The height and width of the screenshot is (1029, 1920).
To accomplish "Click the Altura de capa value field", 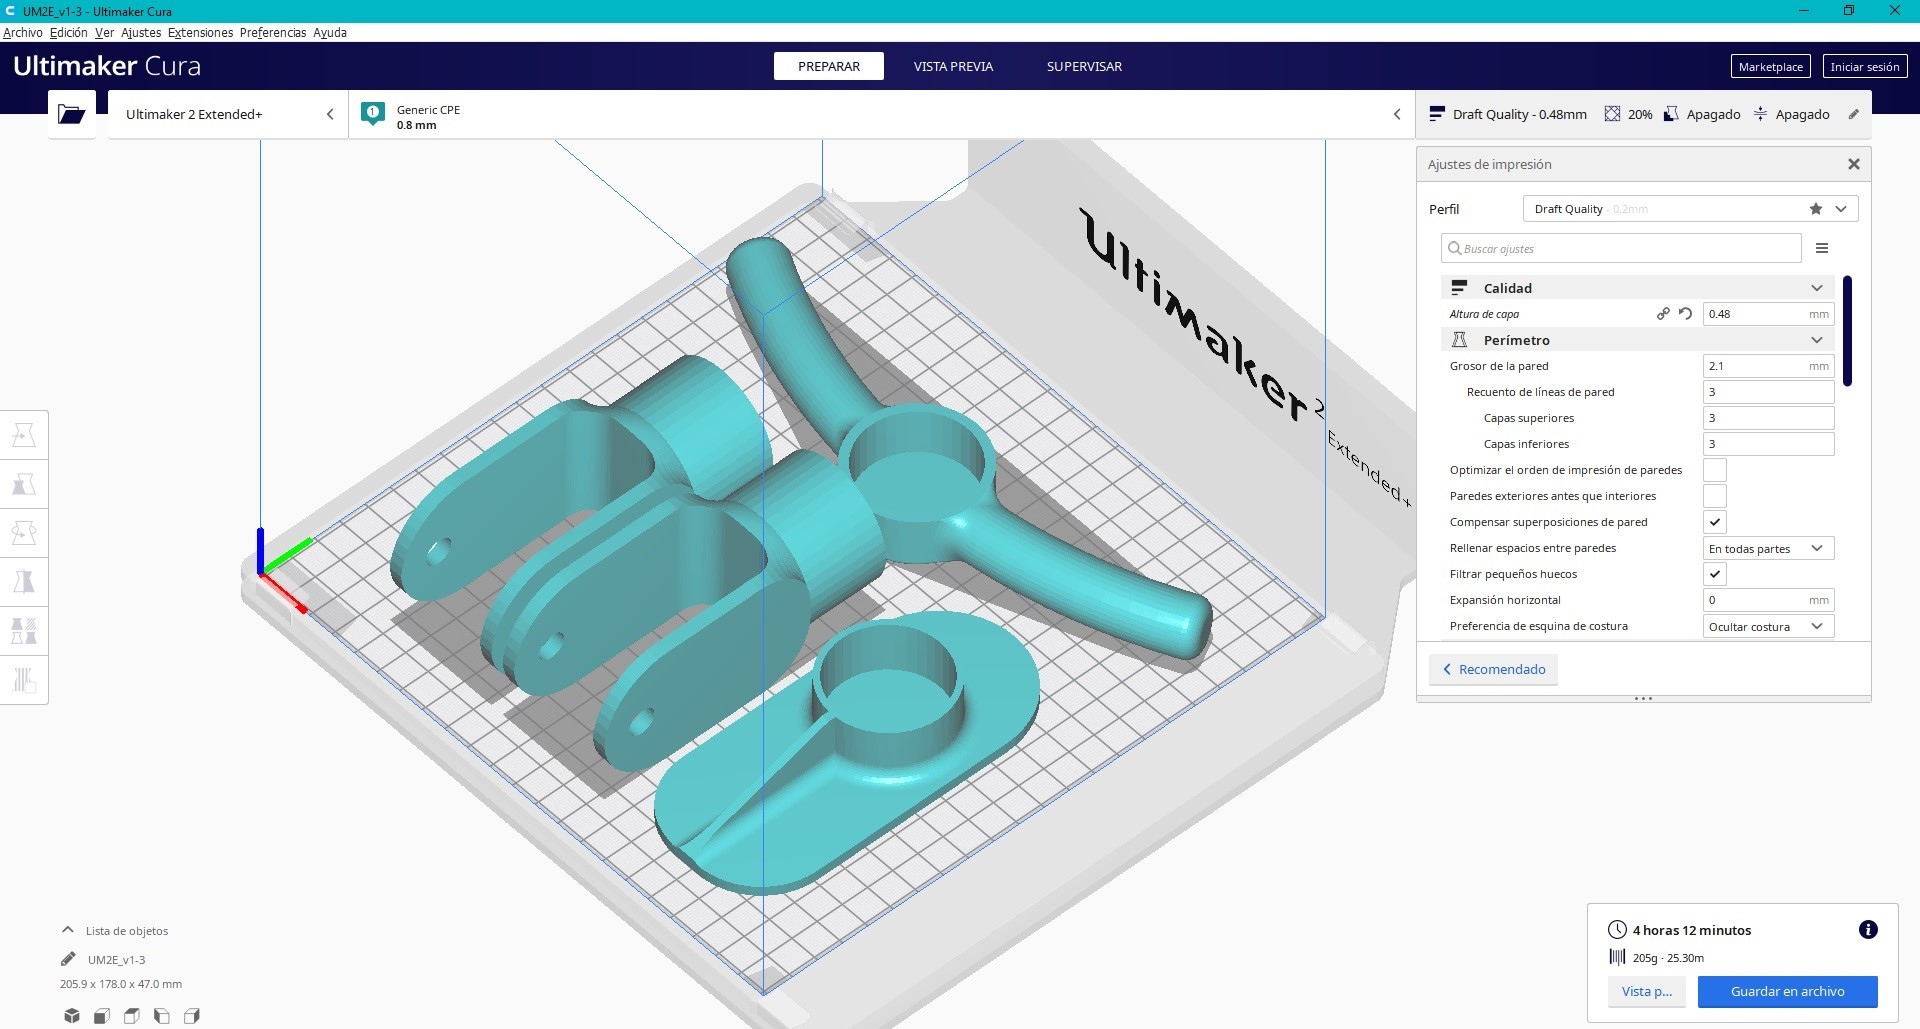I will point(1769,314).
